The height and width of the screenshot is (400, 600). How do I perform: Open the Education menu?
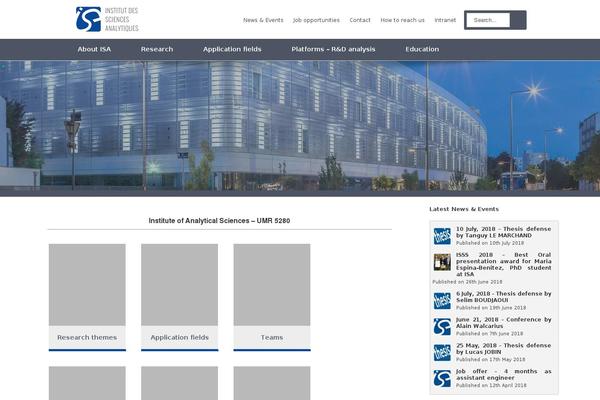tap(422, 49)
